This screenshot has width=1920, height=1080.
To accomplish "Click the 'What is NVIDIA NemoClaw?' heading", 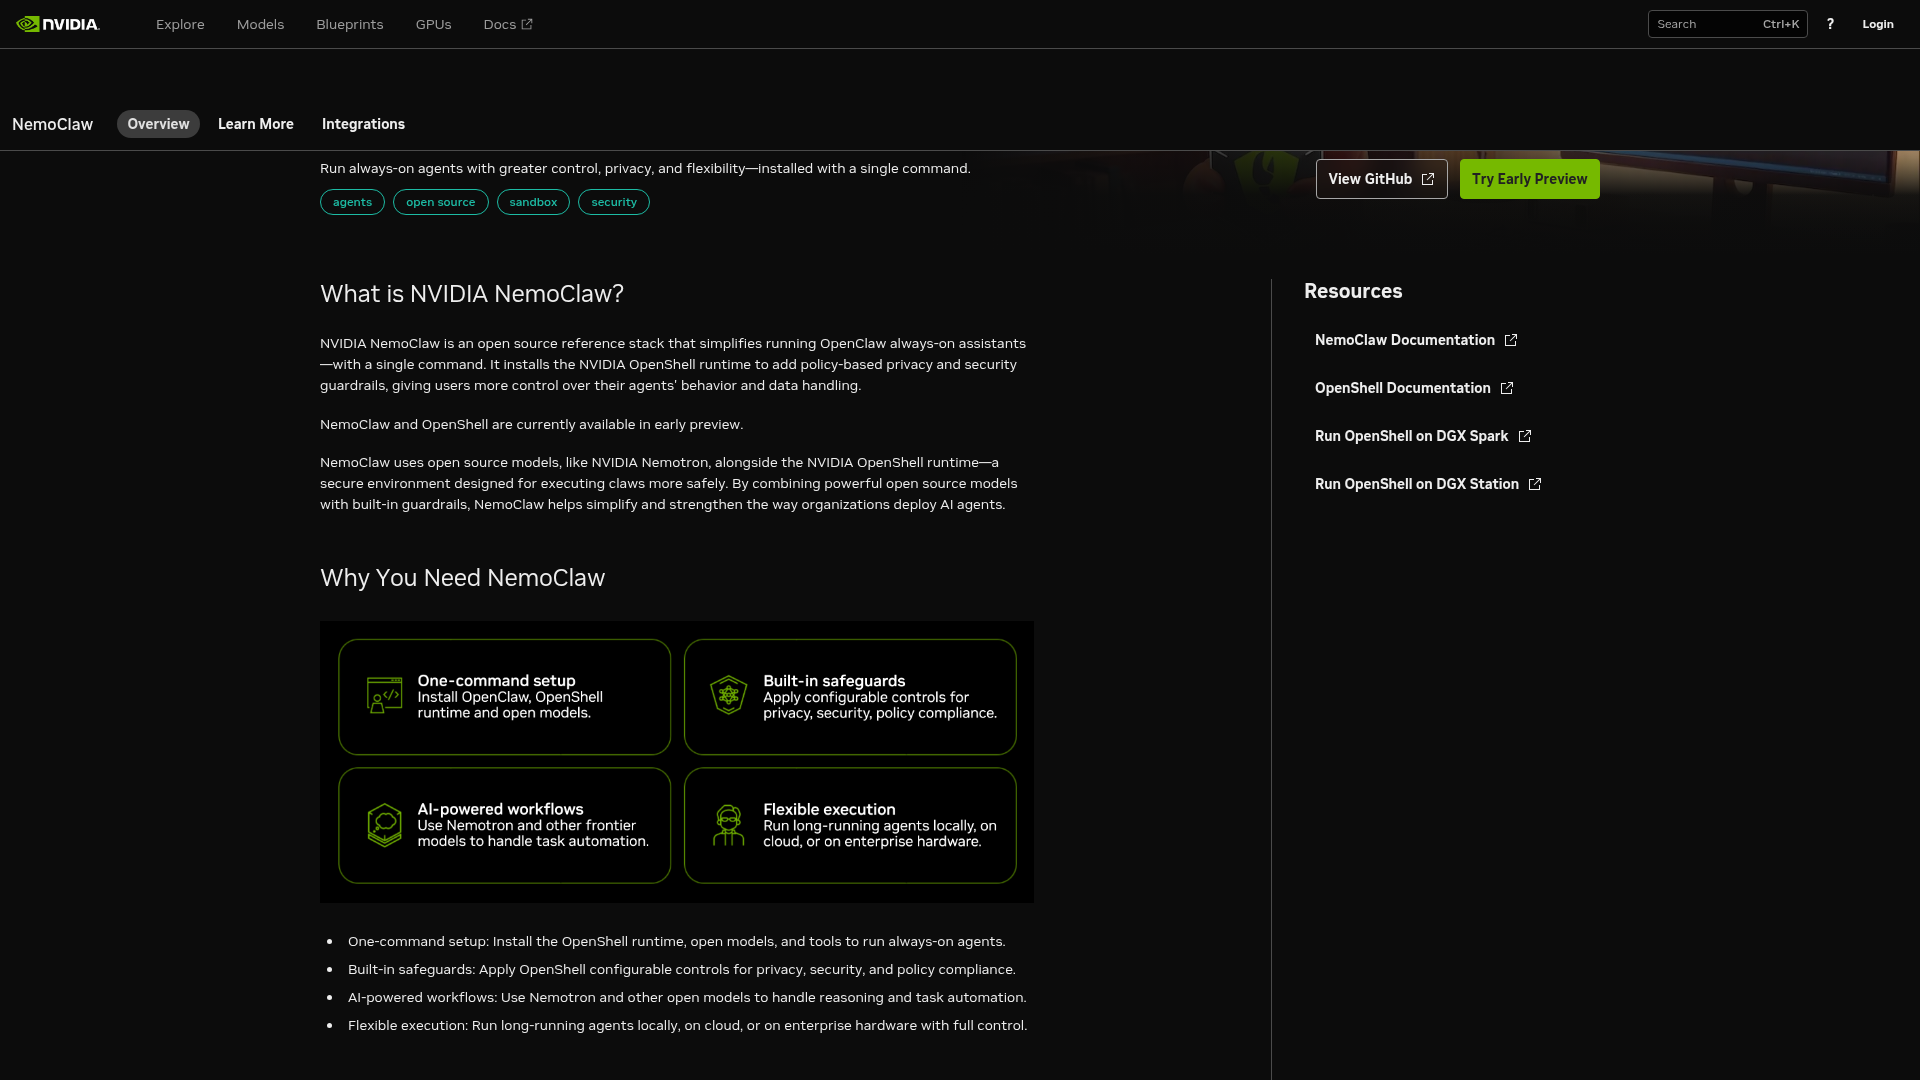I will [472, 294].
